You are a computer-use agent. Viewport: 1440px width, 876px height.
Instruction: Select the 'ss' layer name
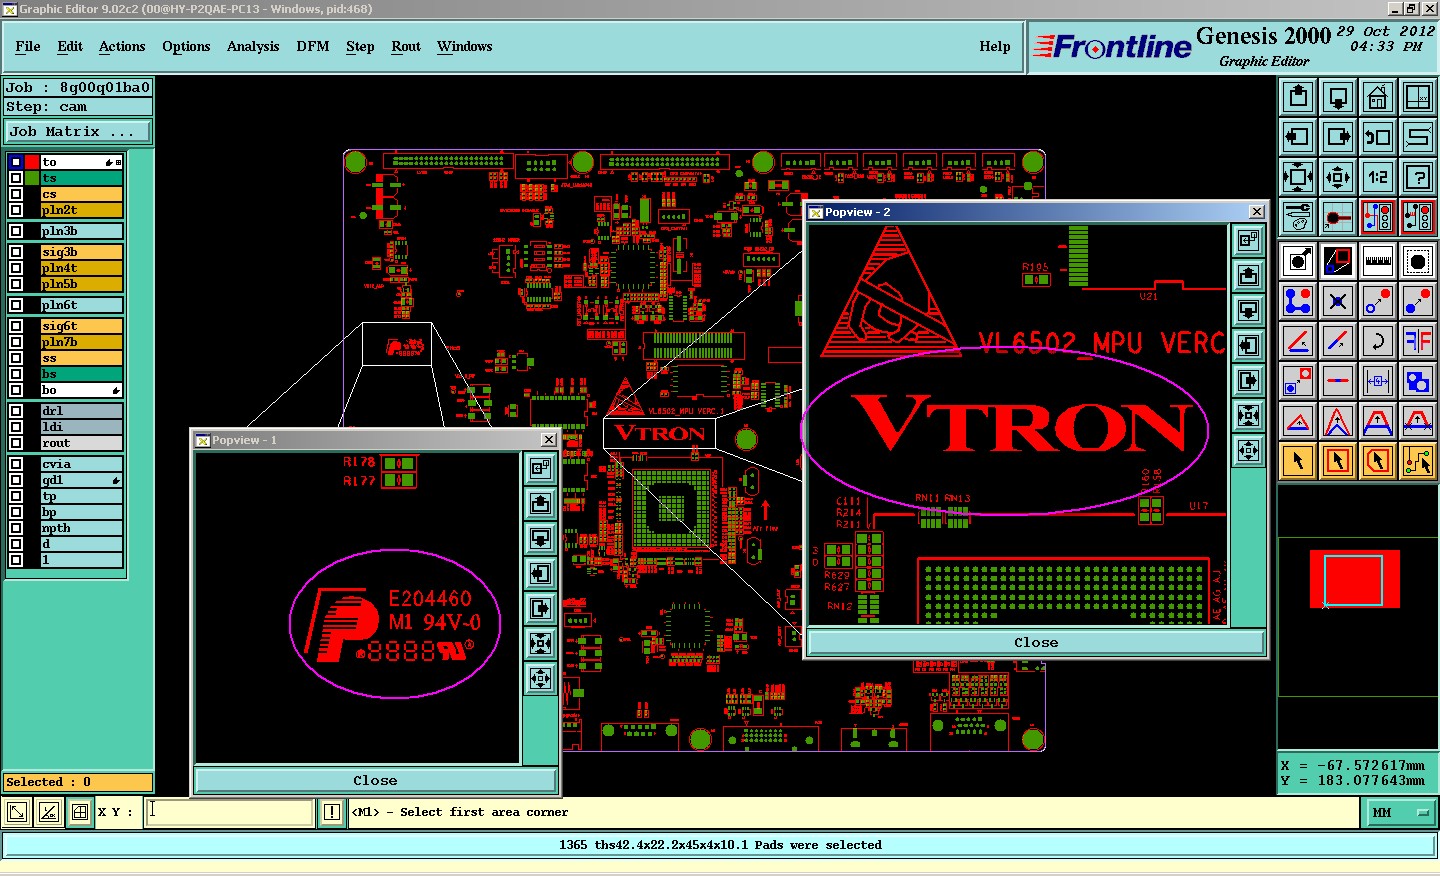(x=81, y=358)
